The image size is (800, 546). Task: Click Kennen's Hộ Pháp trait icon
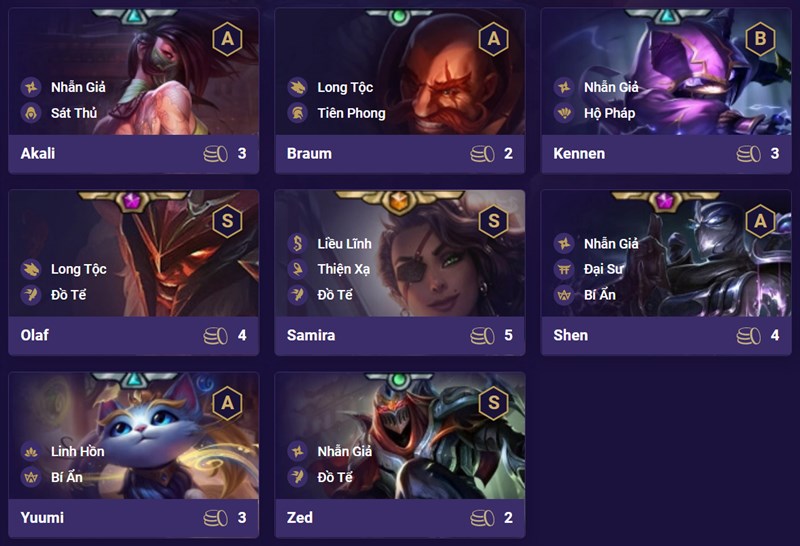click(564, 113)
